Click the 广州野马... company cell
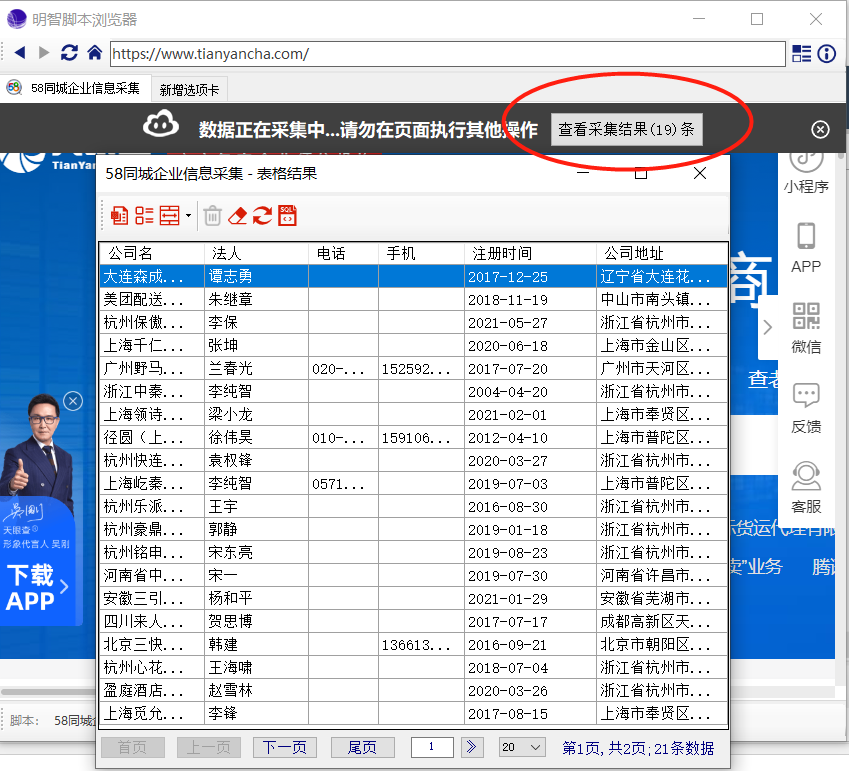The image size is (849, 771). coord(152,368)
